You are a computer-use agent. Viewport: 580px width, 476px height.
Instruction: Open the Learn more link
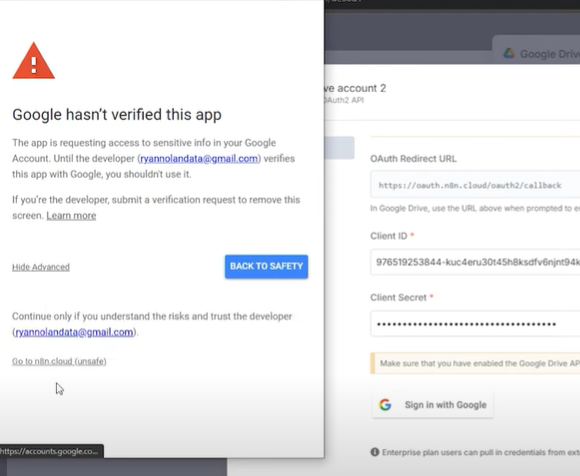tap(71, 216)
